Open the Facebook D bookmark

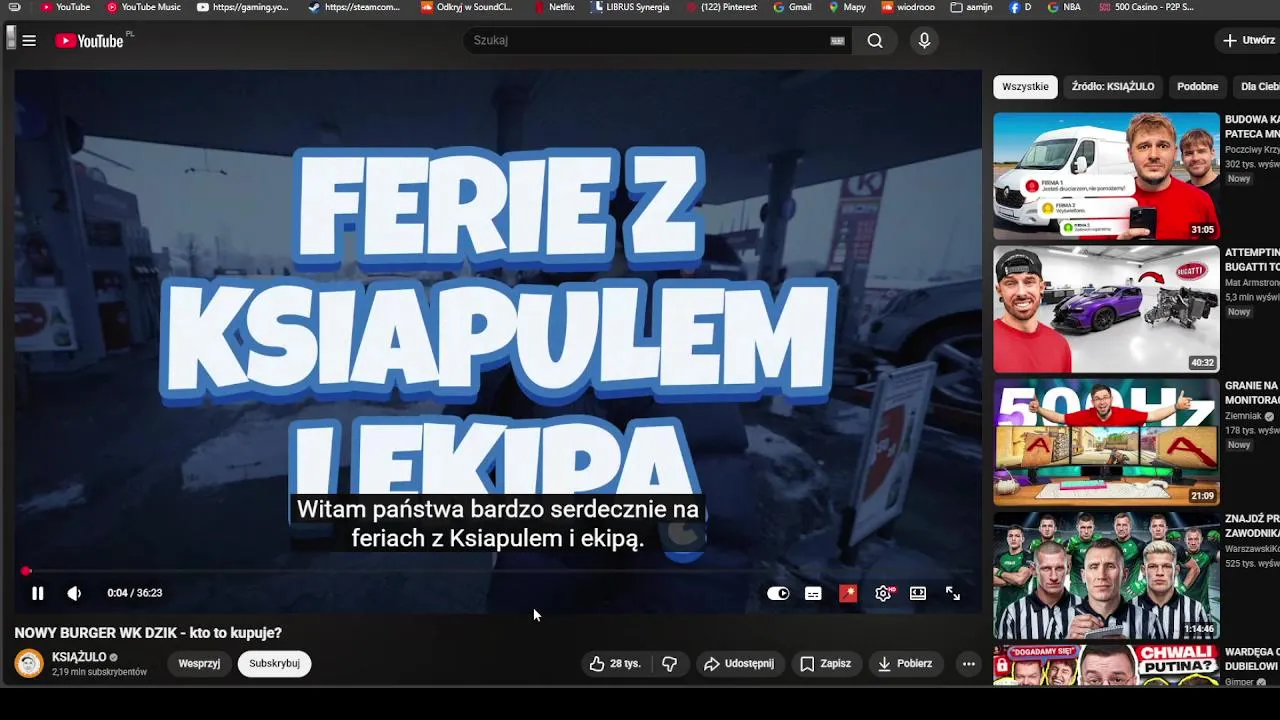click(1020, 7)
